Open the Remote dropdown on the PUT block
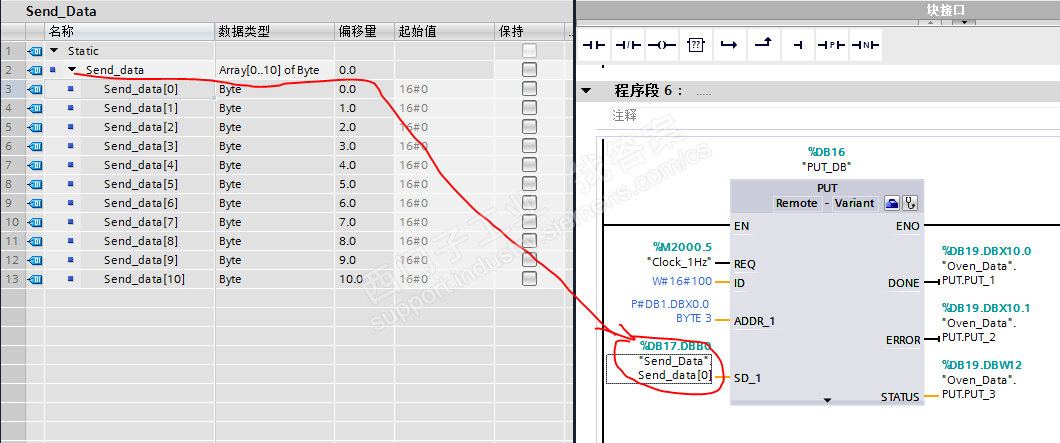Viewport: 1060px width, 443px height. point(796,203)
